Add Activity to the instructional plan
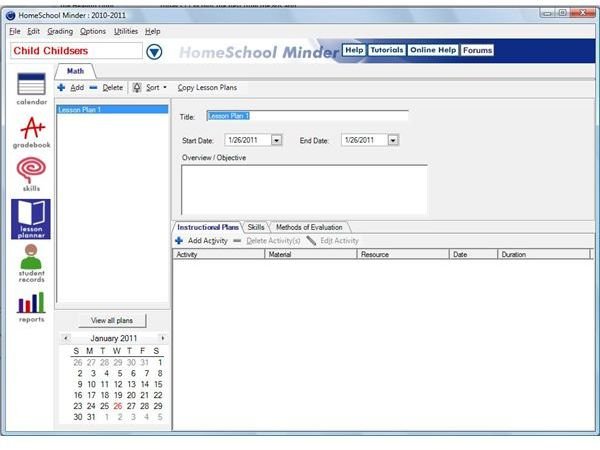This screenshot has width=600, height=450. click(201, 241)
